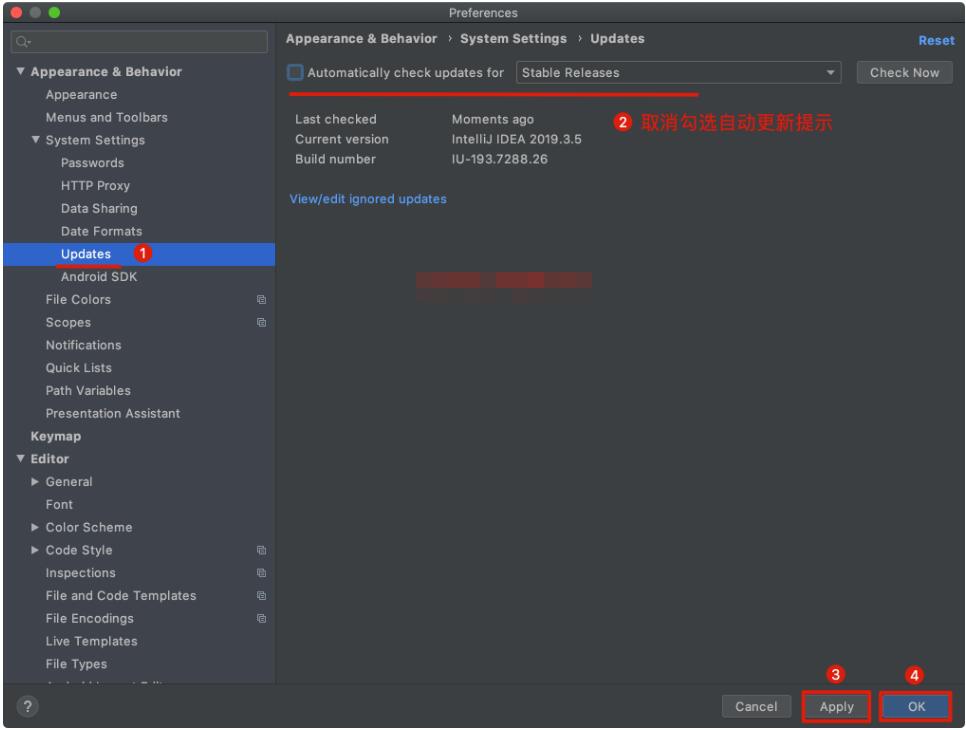This screenshot has height=730, width=966.
Task: Open the Stable Releases channel dropdown
Action: pos(679,73)
